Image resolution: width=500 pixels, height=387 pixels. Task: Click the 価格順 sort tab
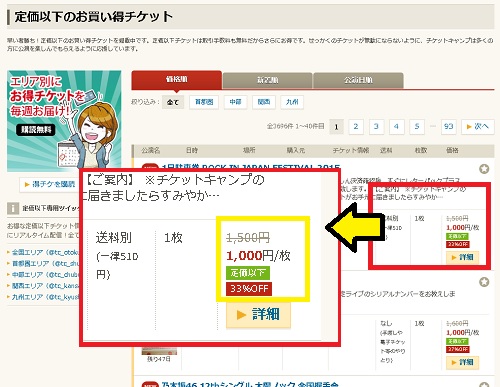pos(177,80)
